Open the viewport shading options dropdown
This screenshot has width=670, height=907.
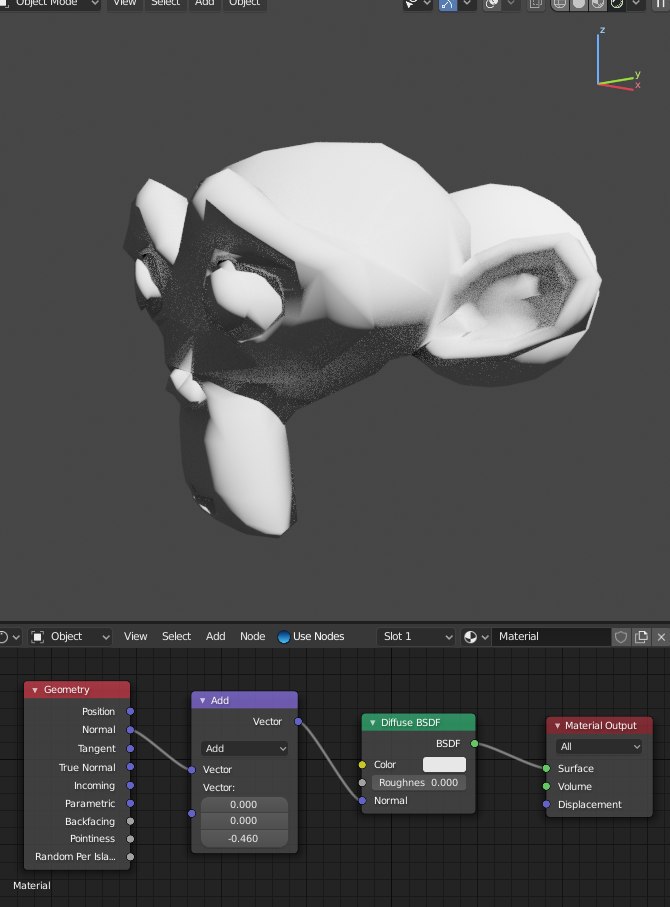pyautogui.click(x=636, y=4)
